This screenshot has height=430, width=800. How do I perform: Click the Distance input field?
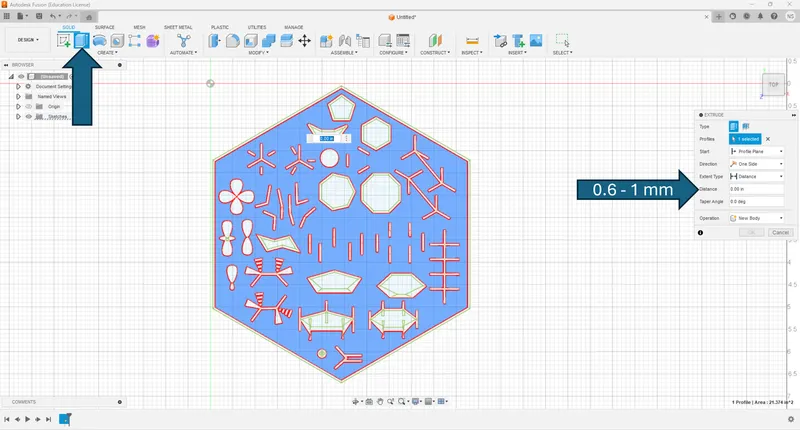756,189
